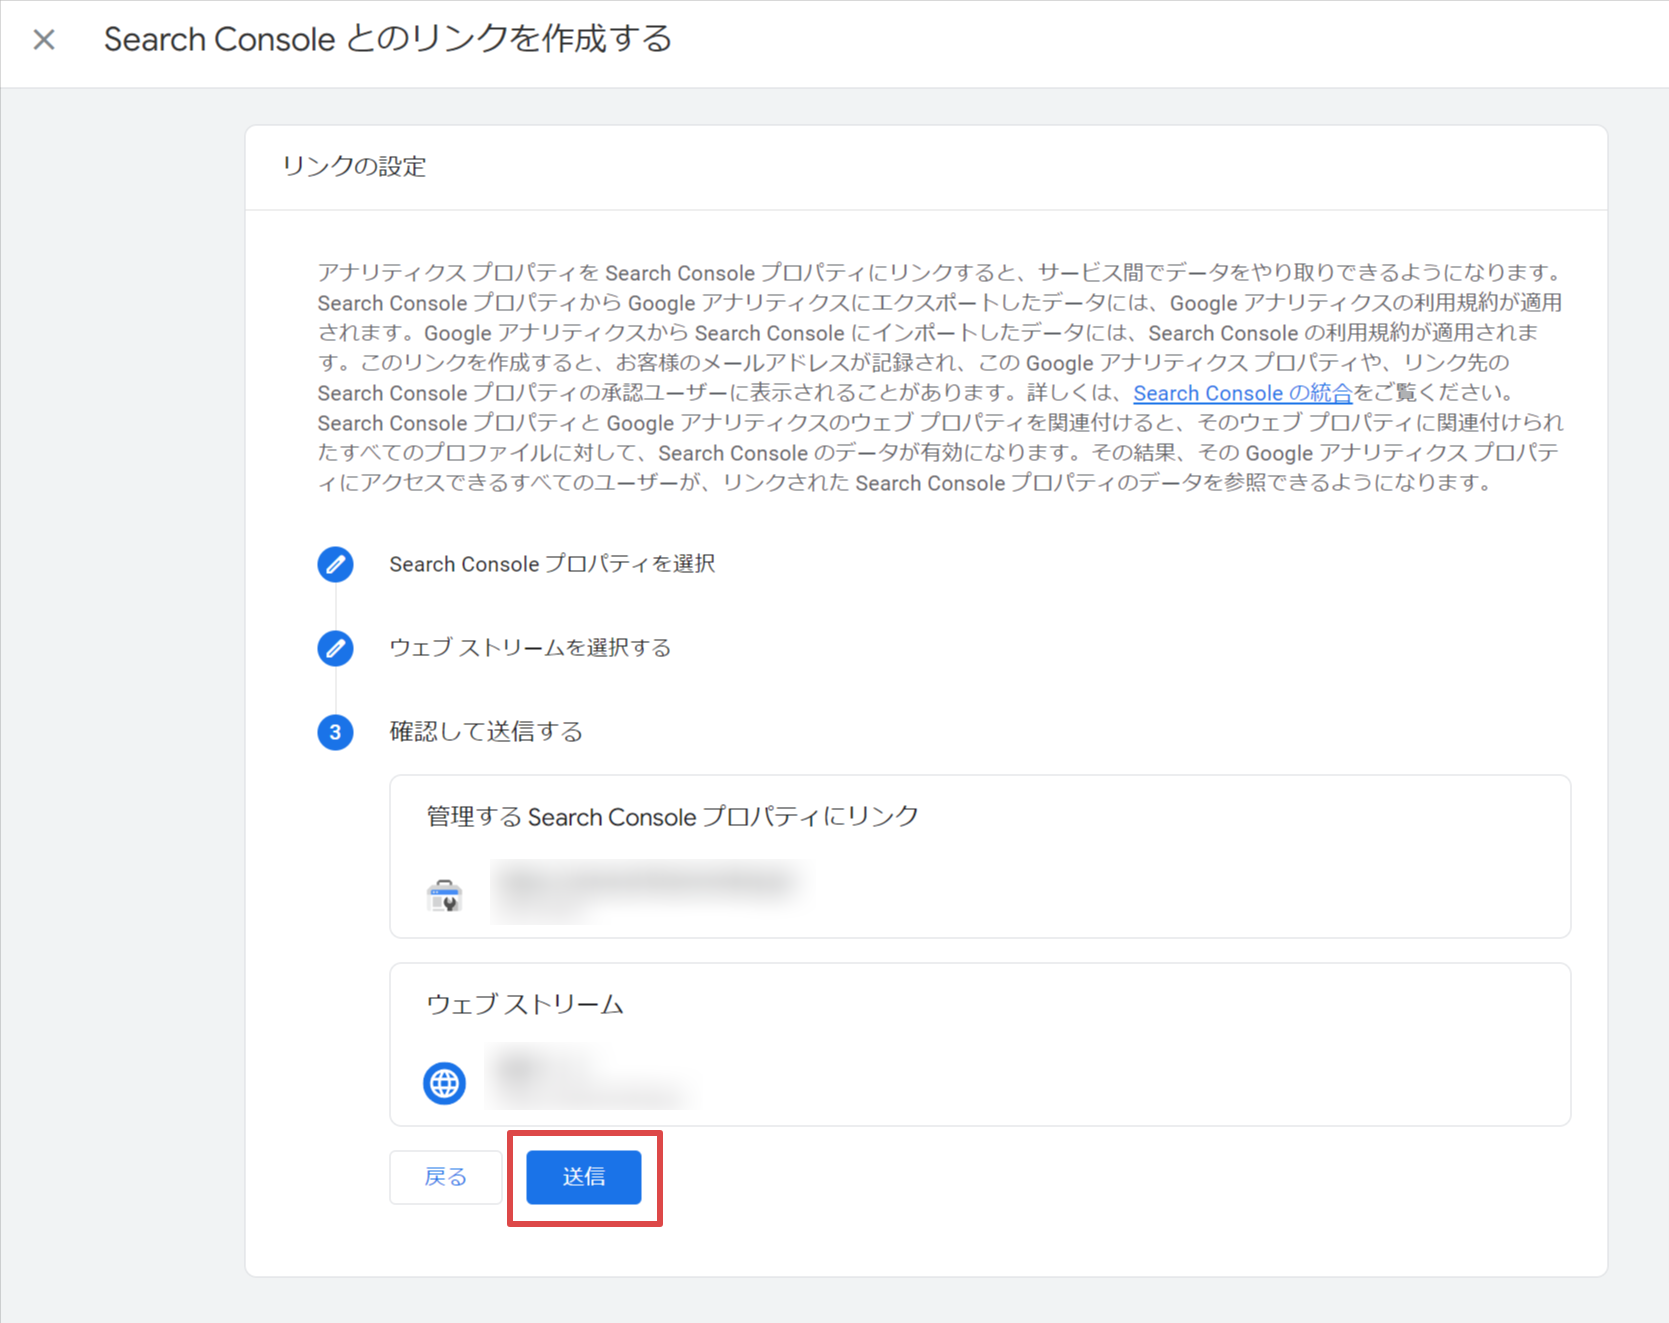
Task: Click the 送信 submit button
Action: (584, 1177)
